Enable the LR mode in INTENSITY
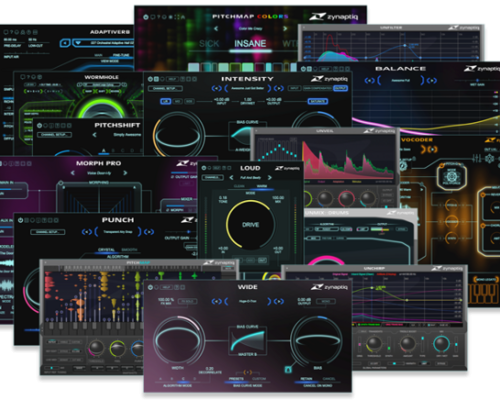Image resolution: width=500 pixels, height=400 pixels. coord(166,101)
